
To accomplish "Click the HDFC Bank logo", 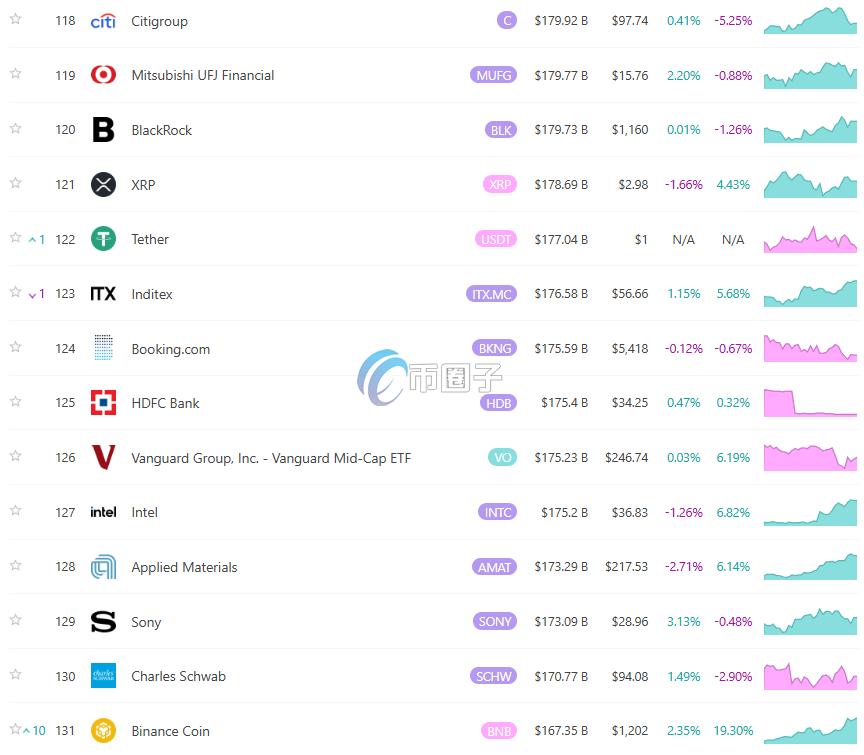I will pos(103,403).
